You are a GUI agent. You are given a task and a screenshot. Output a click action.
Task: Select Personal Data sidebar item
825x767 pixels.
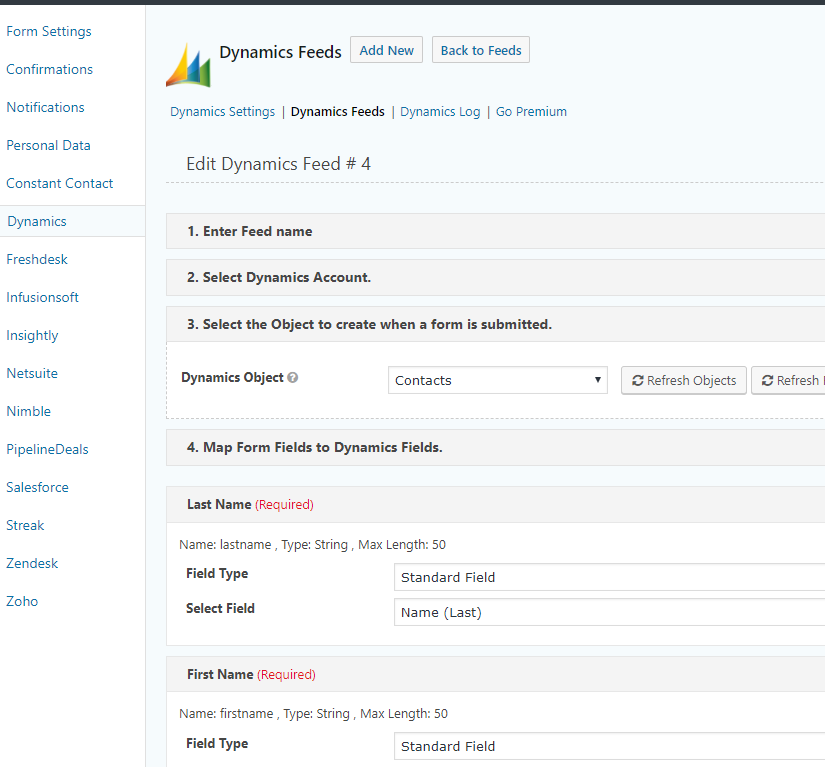(48, 145)
